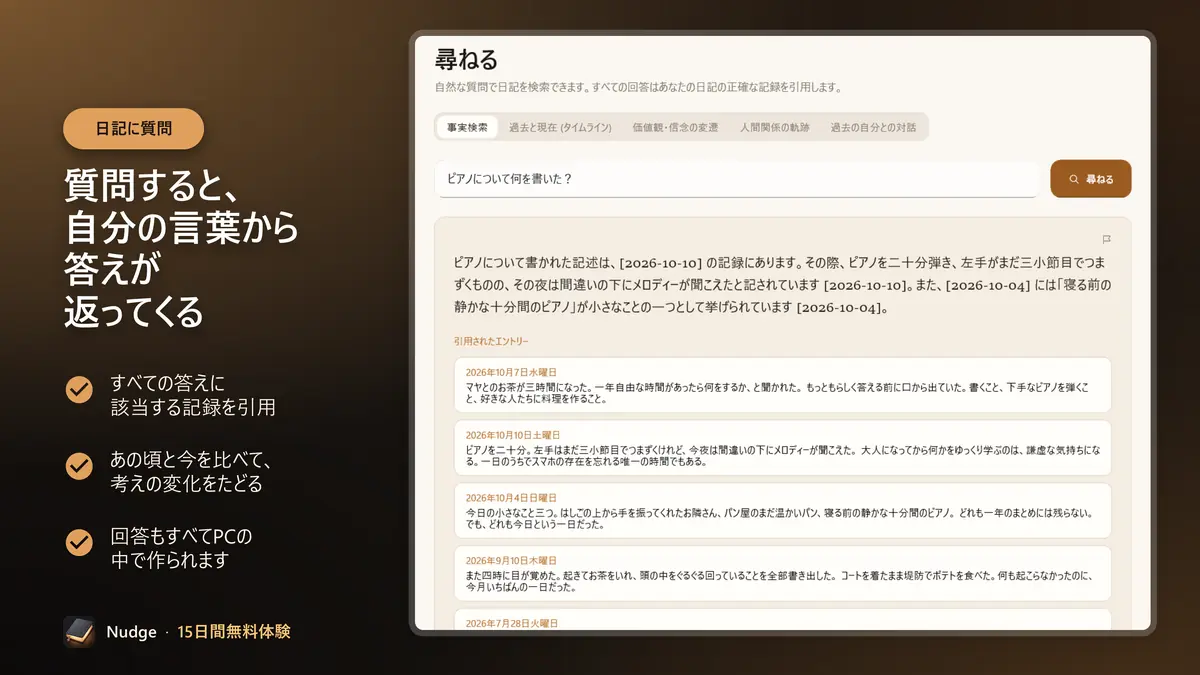1200x675 pixels.
Task: Click the checkmark icon beside すべての答えに
Action: coord(79,389)
